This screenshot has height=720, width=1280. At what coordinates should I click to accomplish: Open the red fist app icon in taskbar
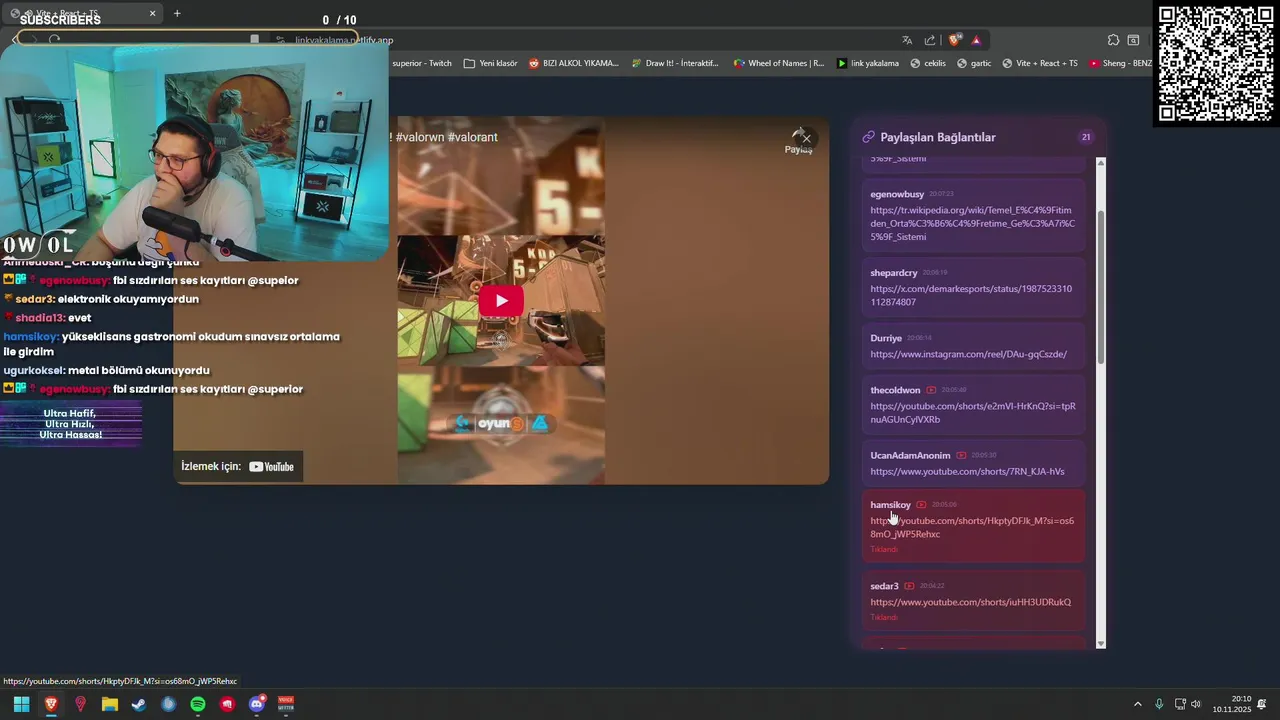[x=227, y=704]
